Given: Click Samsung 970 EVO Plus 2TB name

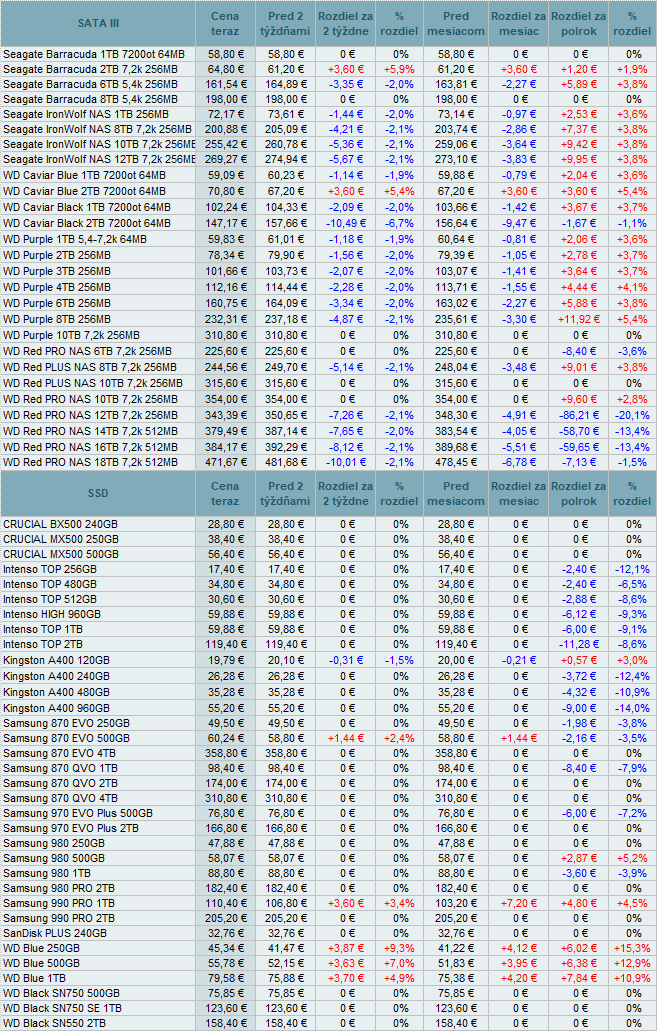Looking at the screenshot, I should click(71, 828).
